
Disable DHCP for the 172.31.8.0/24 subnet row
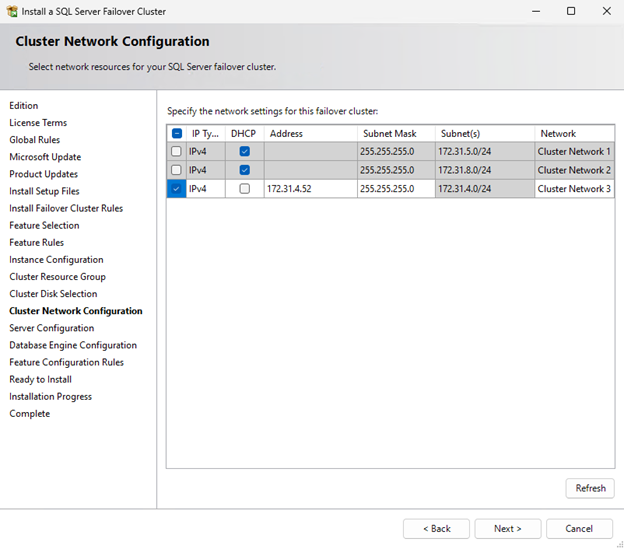[245, 170]
